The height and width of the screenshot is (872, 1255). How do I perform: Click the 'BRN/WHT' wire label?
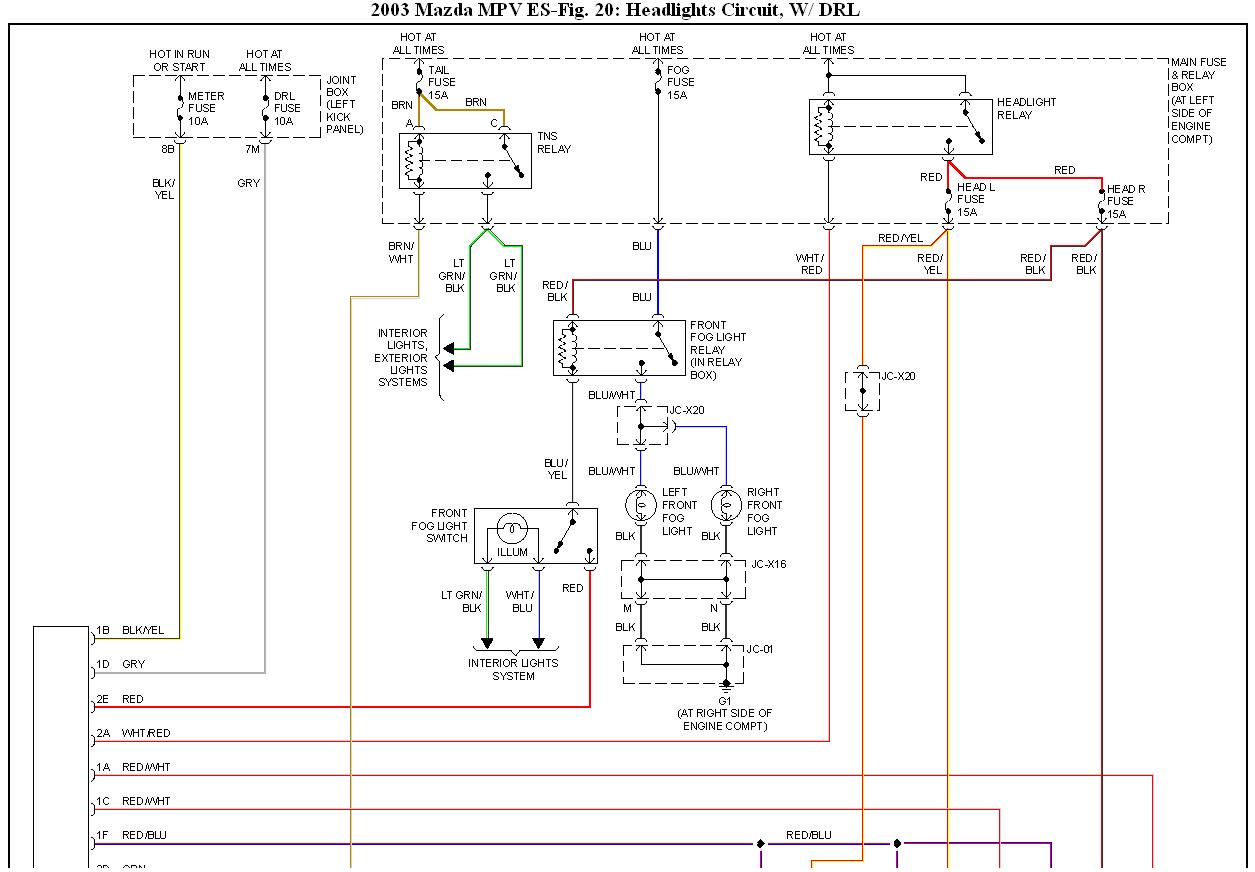[x=401, y=252]
